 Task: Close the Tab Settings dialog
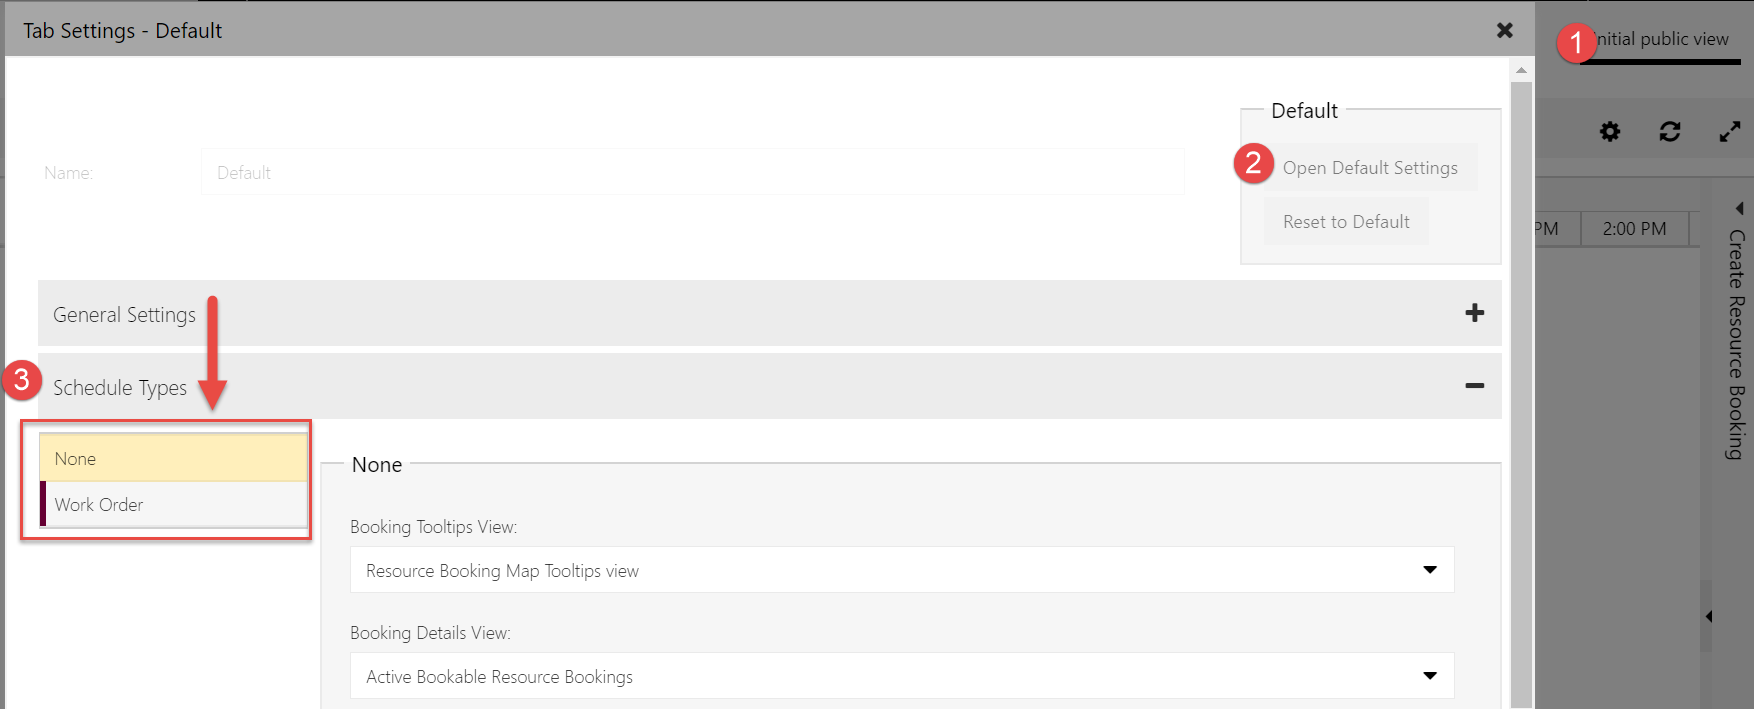click(x=1505, y=30)
